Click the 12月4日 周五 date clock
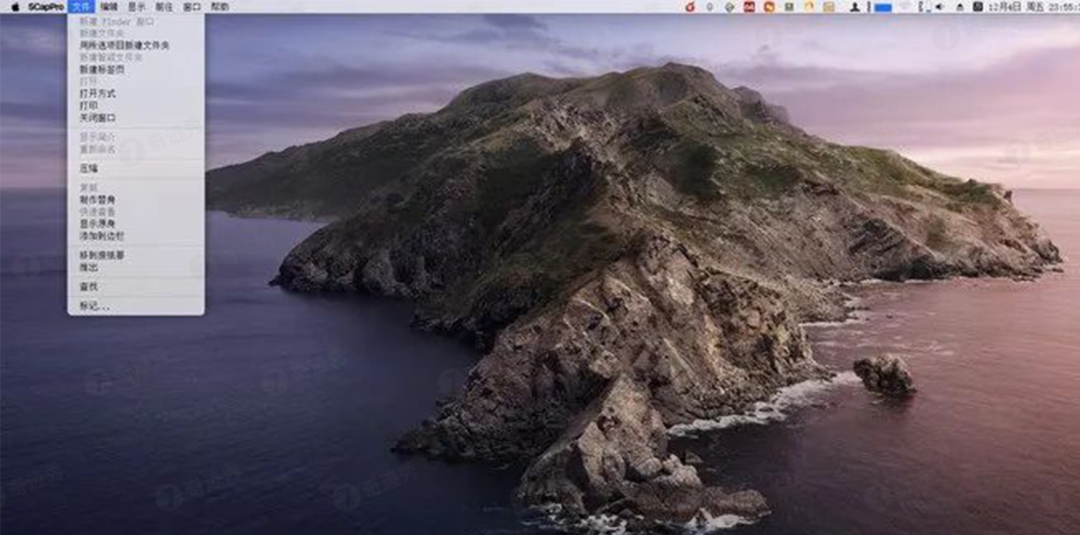 [x=1033, y=7]
